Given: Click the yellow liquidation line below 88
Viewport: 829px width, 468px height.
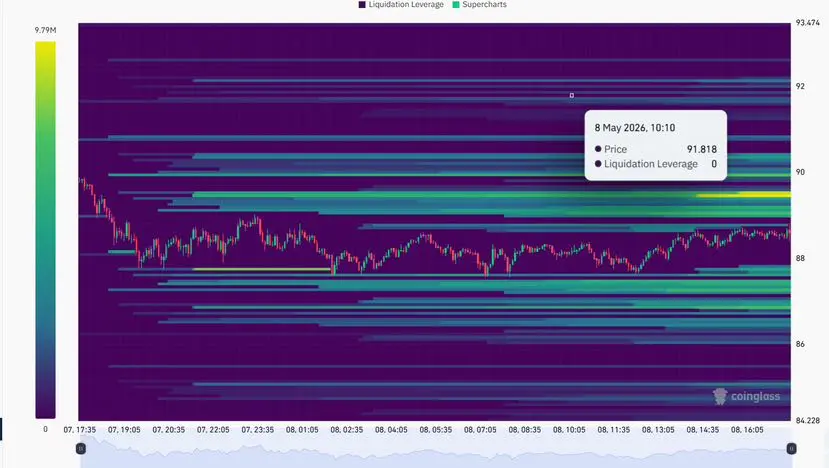Looking at the screenshot, I should tap(262, 269).
